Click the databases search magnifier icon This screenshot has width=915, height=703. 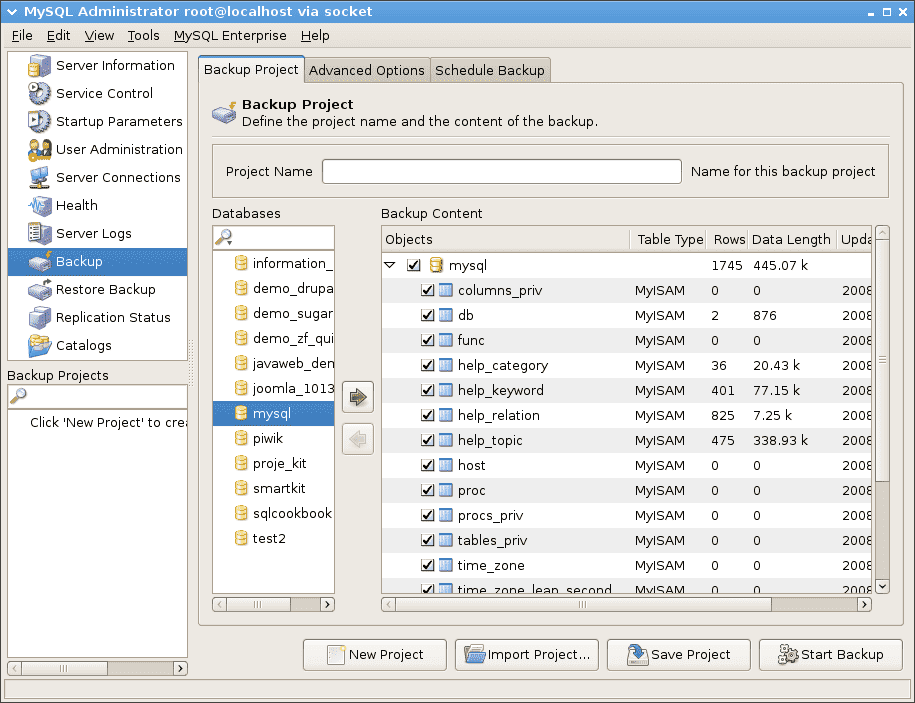pyautogui.click(x=223, y=237)
